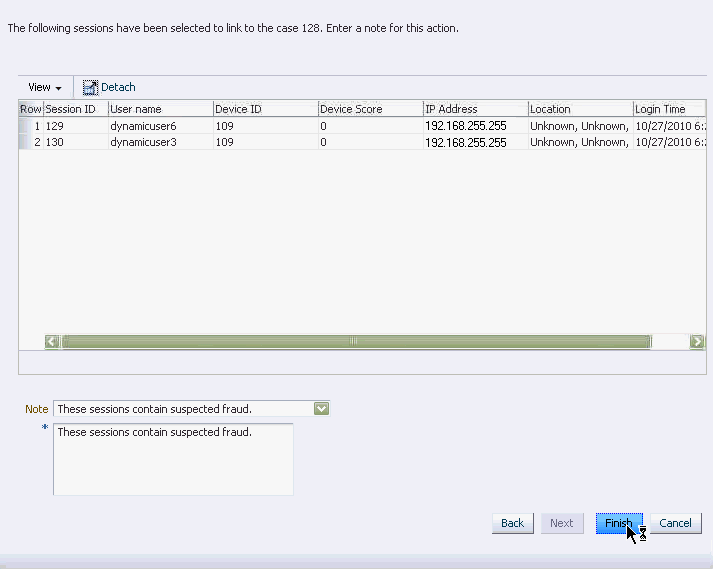Click the dynamicuser6 user name cell

point(161,126)
